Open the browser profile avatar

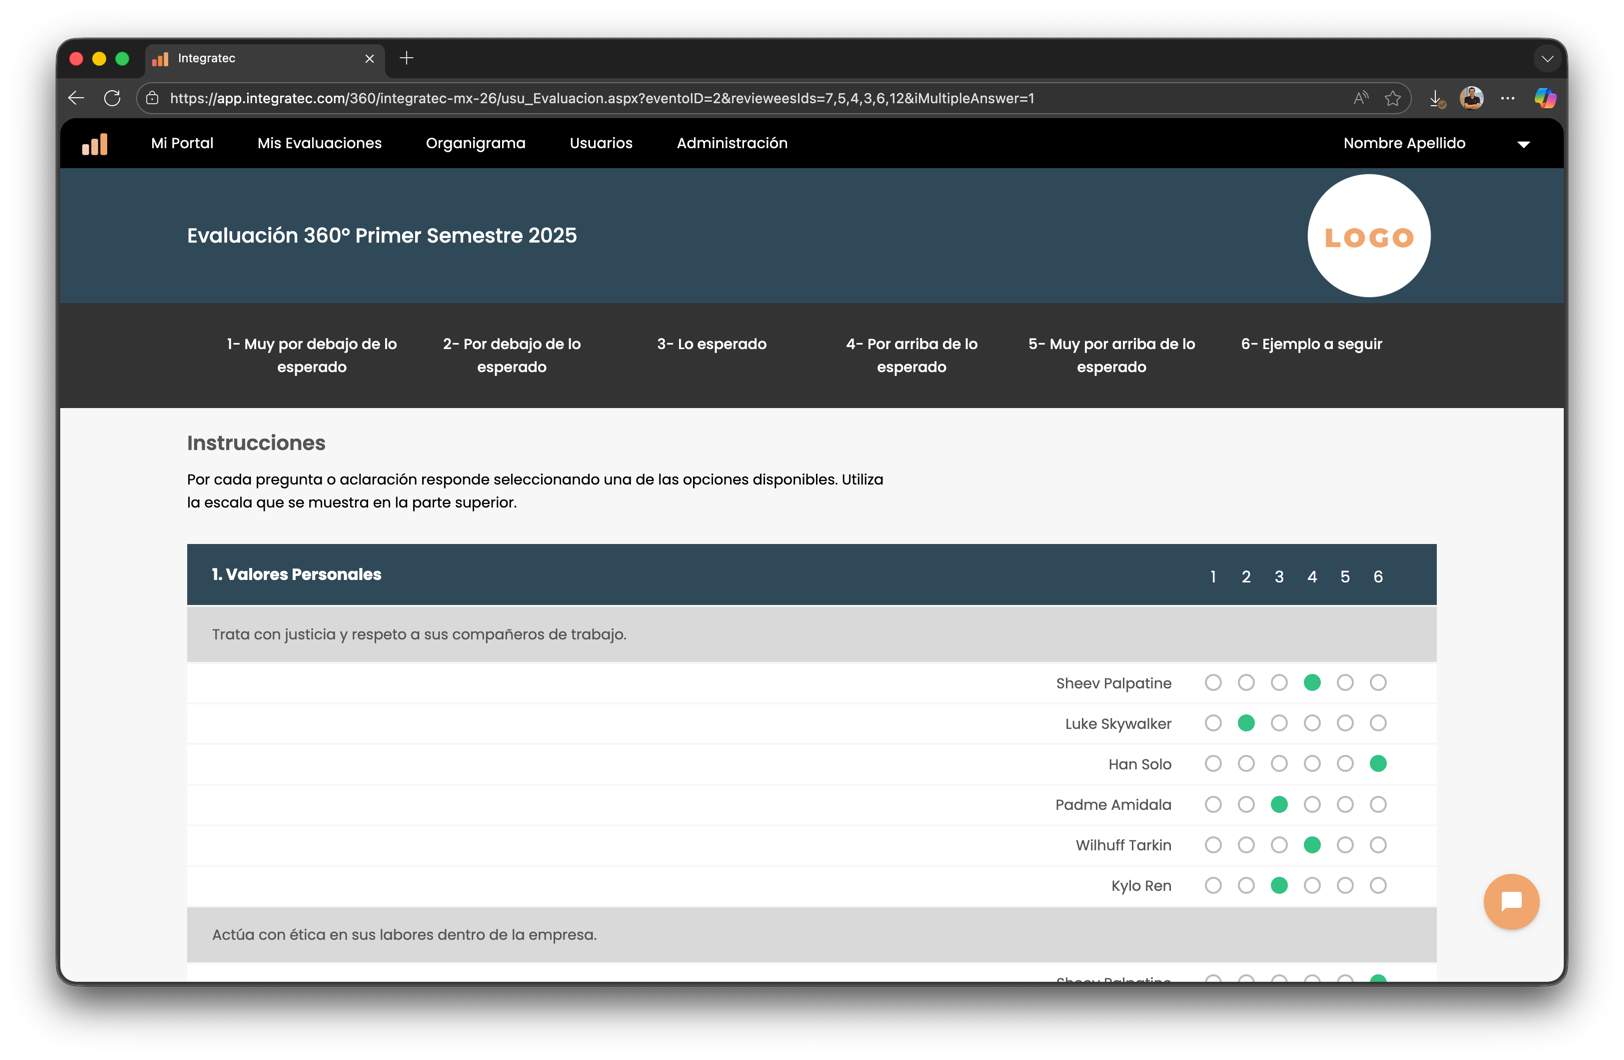coord(1471,98)
